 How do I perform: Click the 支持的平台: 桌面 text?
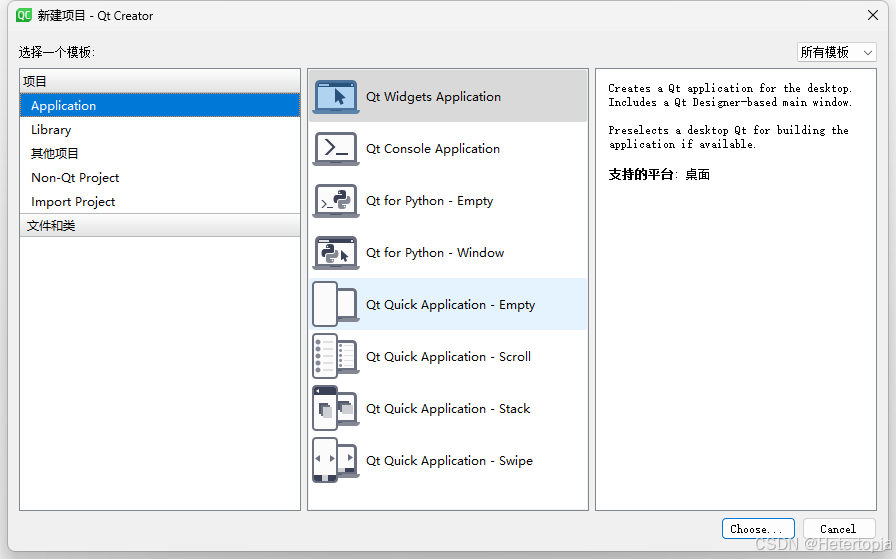pyautogui.click(x=659, y=175)
